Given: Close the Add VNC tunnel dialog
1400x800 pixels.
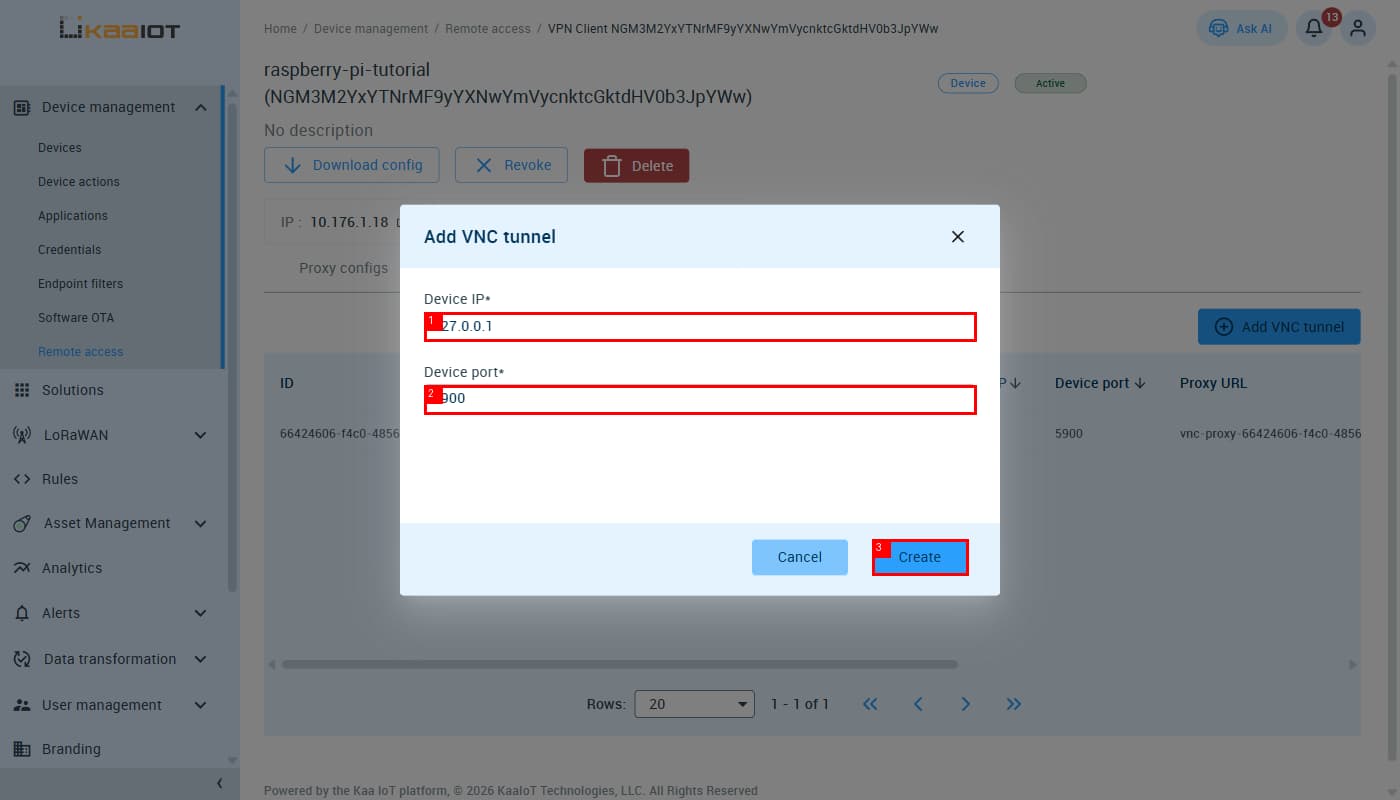Looking at the screenshot, I should coord(958,237).
